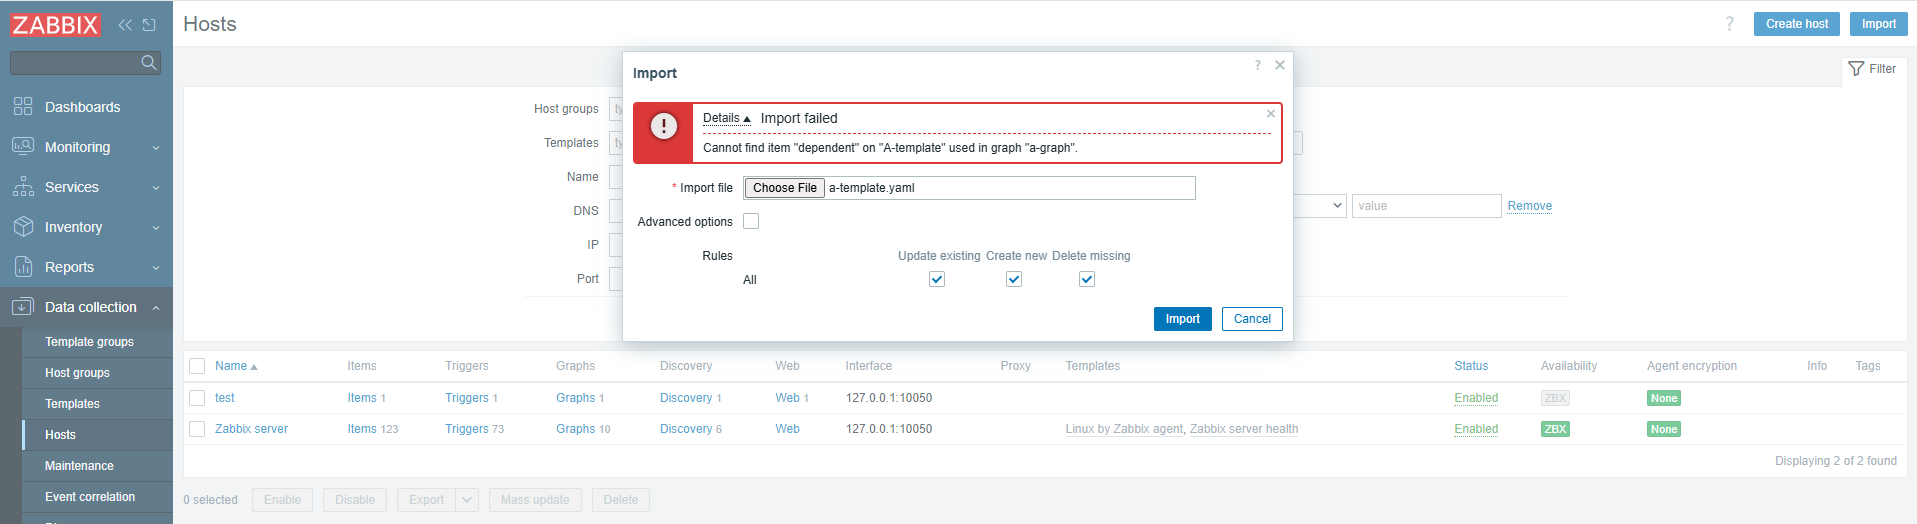The height and width of the screenshot is (524, 1917).
Task: Dismiss the Import failed error message
Action: [x=1271, y=114]
